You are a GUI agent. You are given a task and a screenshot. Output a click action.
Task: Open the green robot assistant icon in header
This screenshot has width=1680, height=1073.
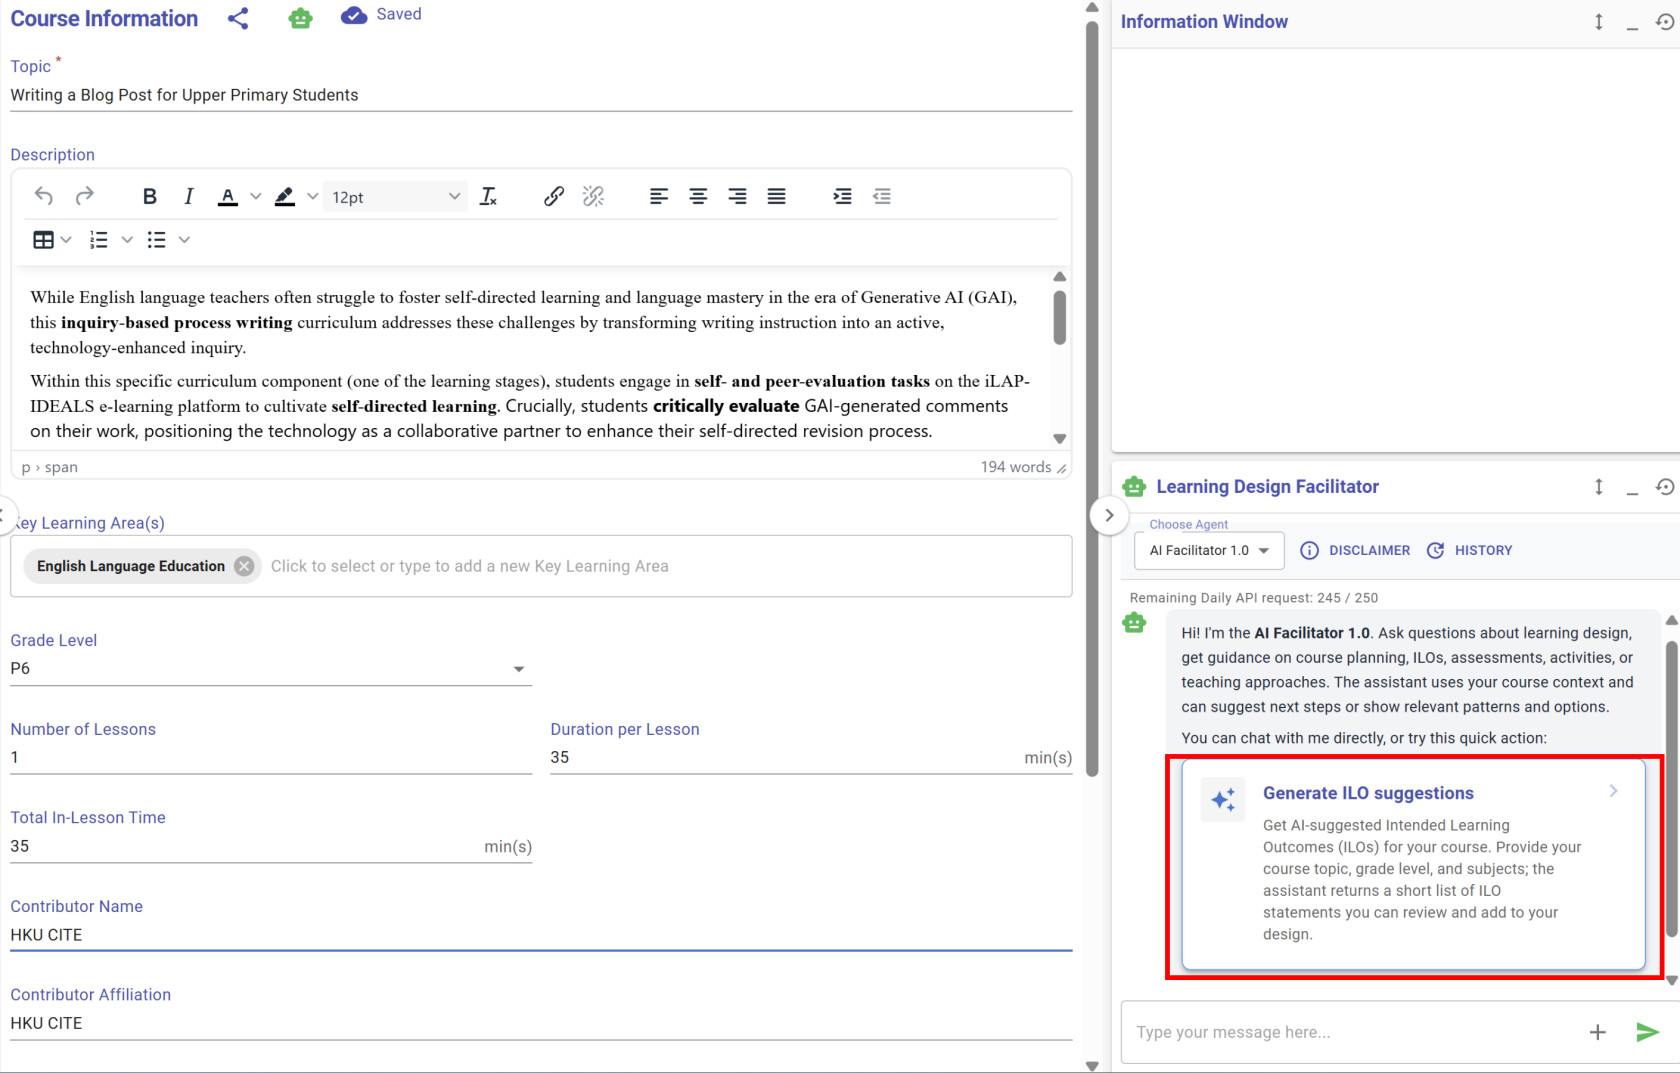[300, 18]
